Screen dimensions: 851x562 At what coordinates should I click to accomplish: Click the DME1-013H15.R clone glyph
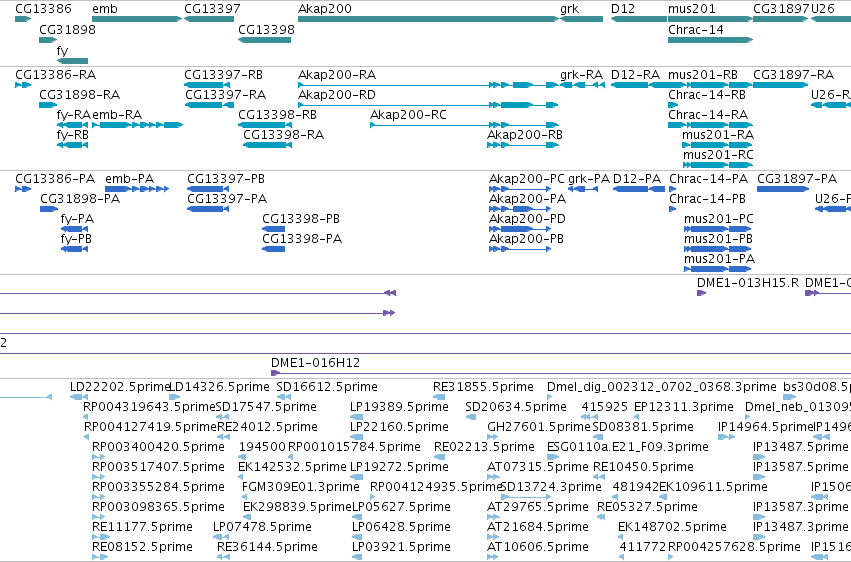coord(701,293)
